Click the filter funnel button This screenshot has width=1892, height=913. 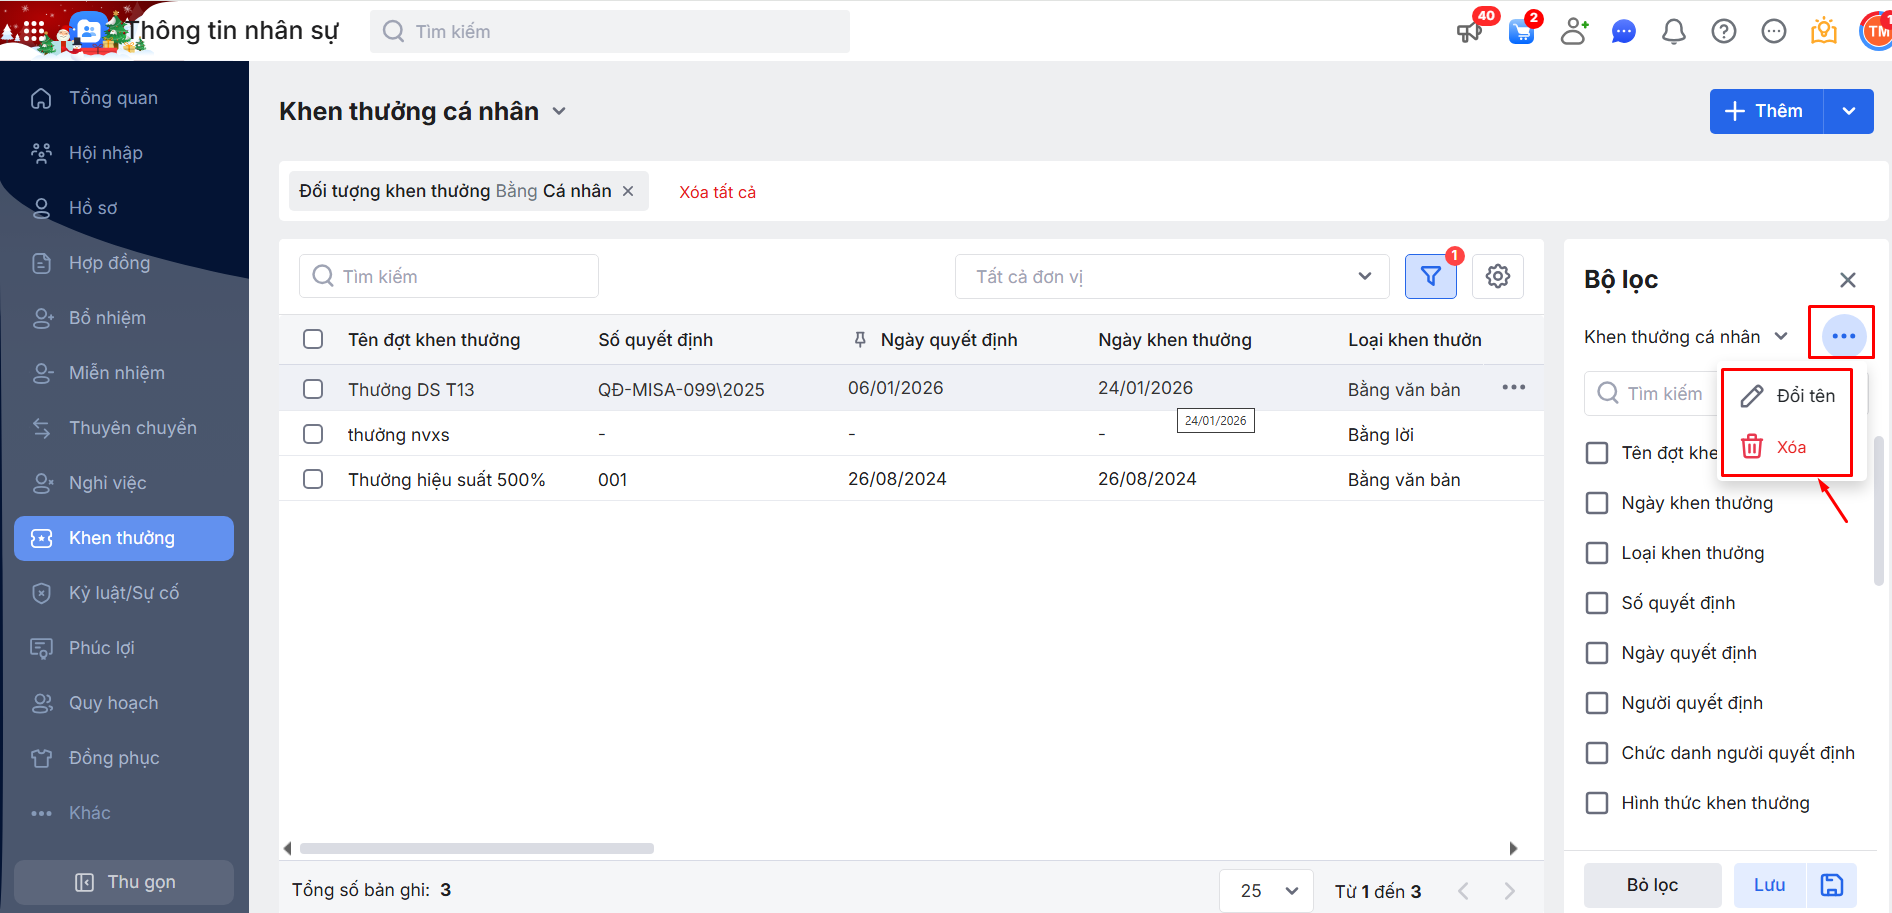[x=1431, y=276]
